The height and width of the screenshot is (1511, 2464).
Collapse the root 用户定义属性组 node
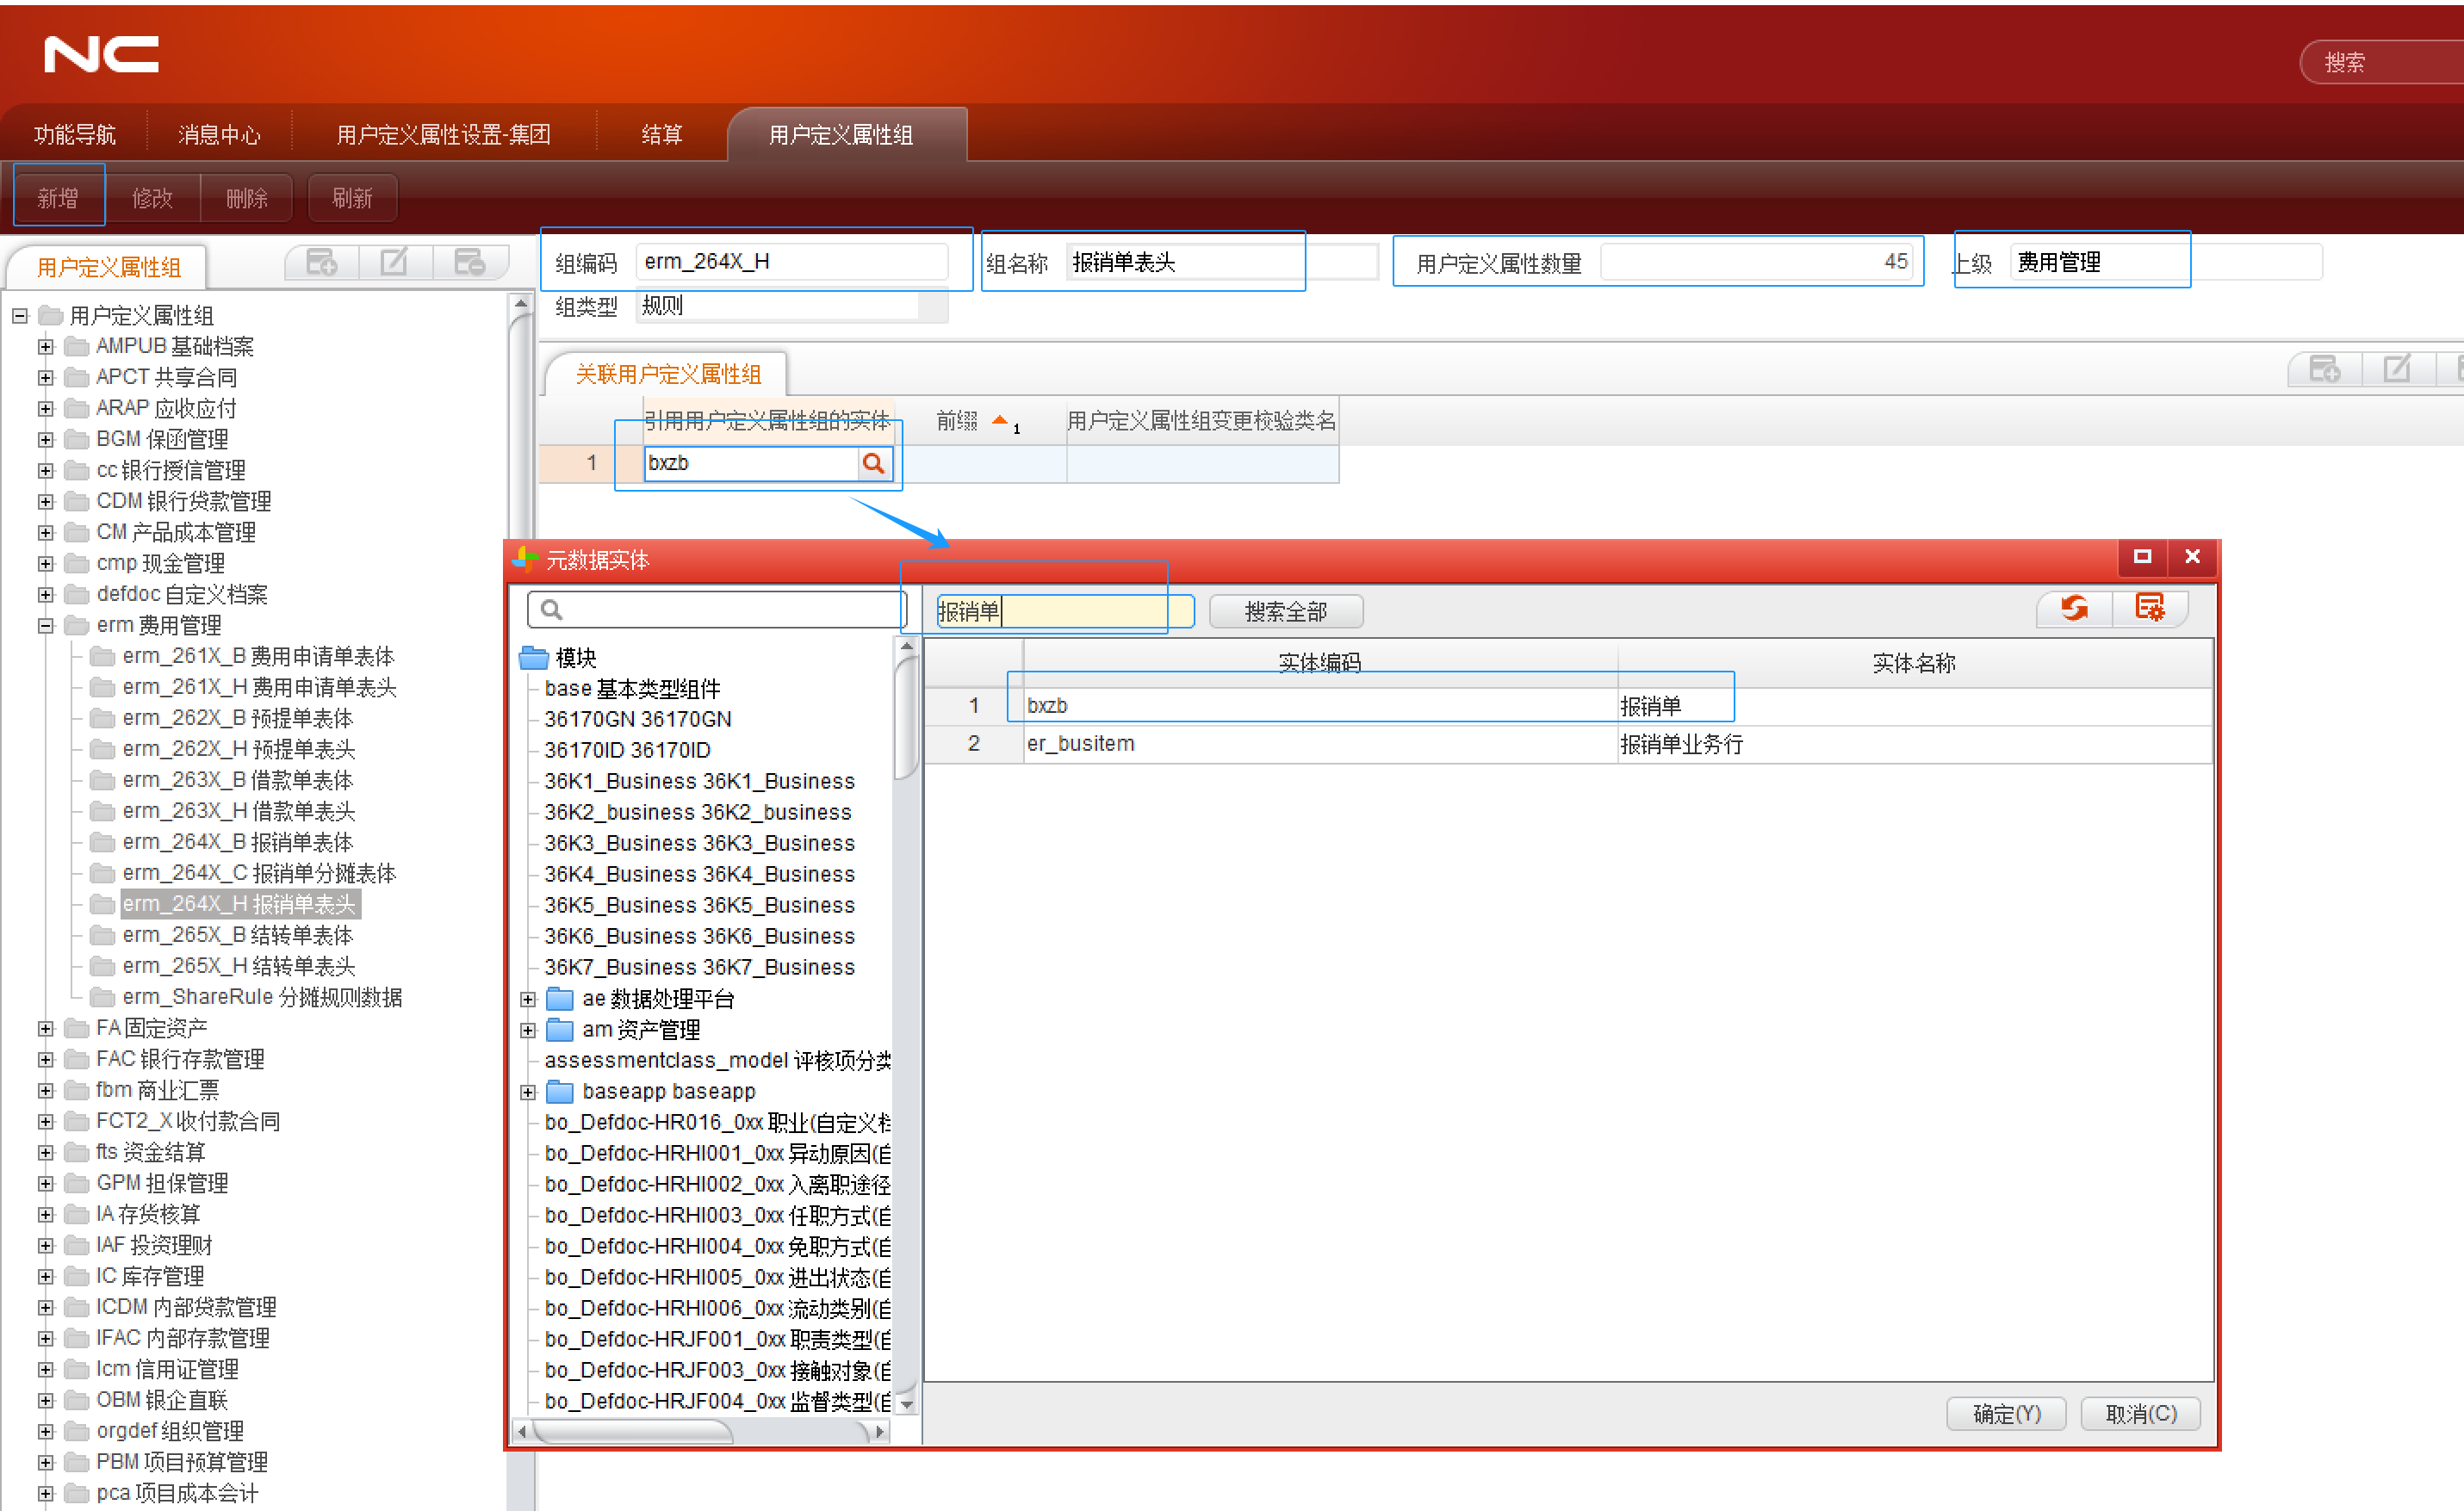click(19, 315)
